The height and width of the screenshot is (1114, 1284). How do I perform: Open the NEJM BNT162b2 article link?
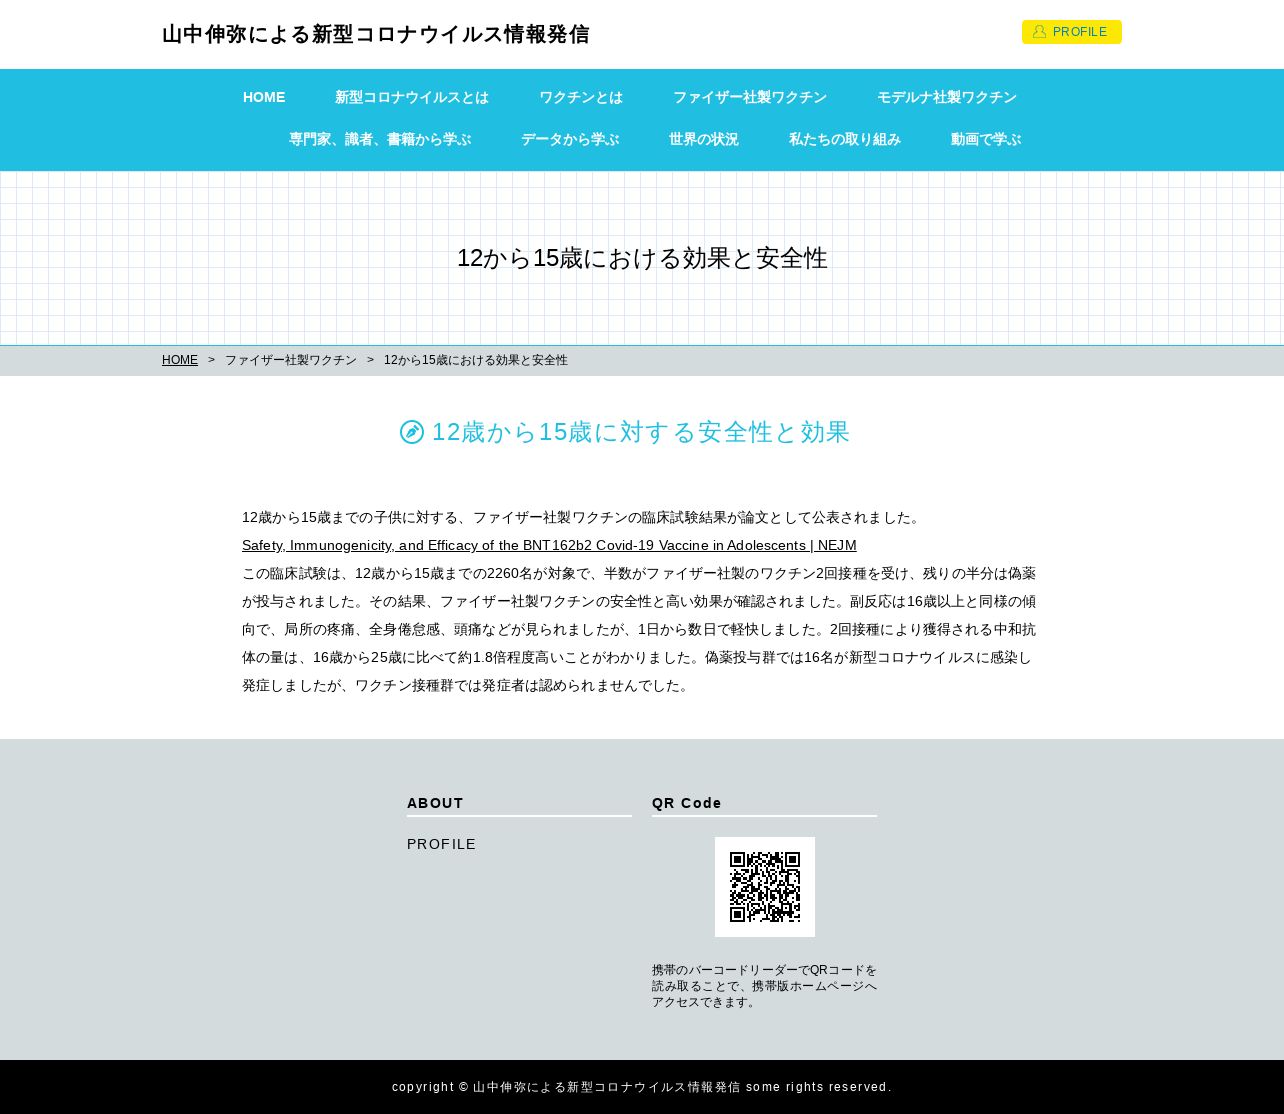pyautogui.click(x=549, y=545)
